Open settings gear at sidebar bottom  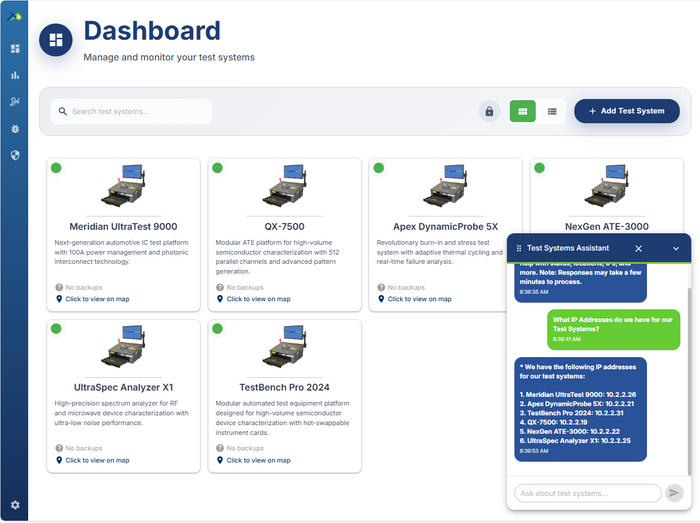click(14, 505)
